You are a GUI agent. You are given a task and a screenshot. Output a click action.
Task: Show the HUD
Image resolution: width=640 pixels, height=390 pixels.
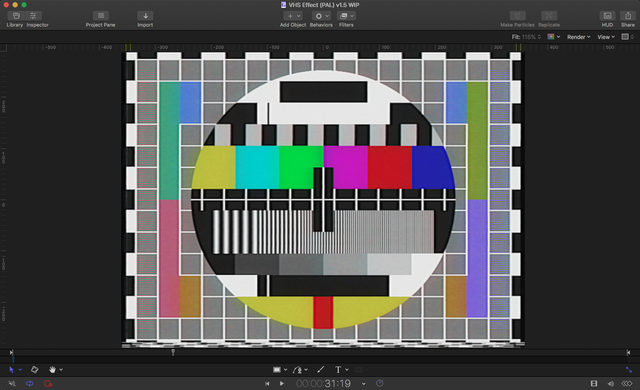pos(607,16)
